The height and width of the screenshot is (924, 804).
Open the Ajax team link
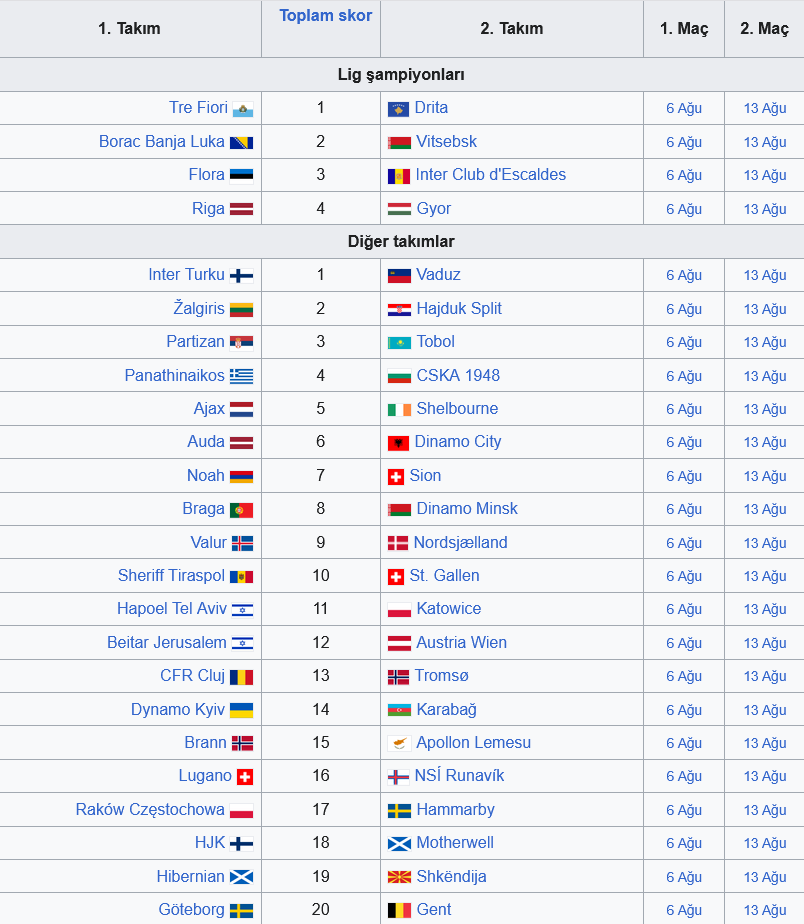[x=209, y=409]
